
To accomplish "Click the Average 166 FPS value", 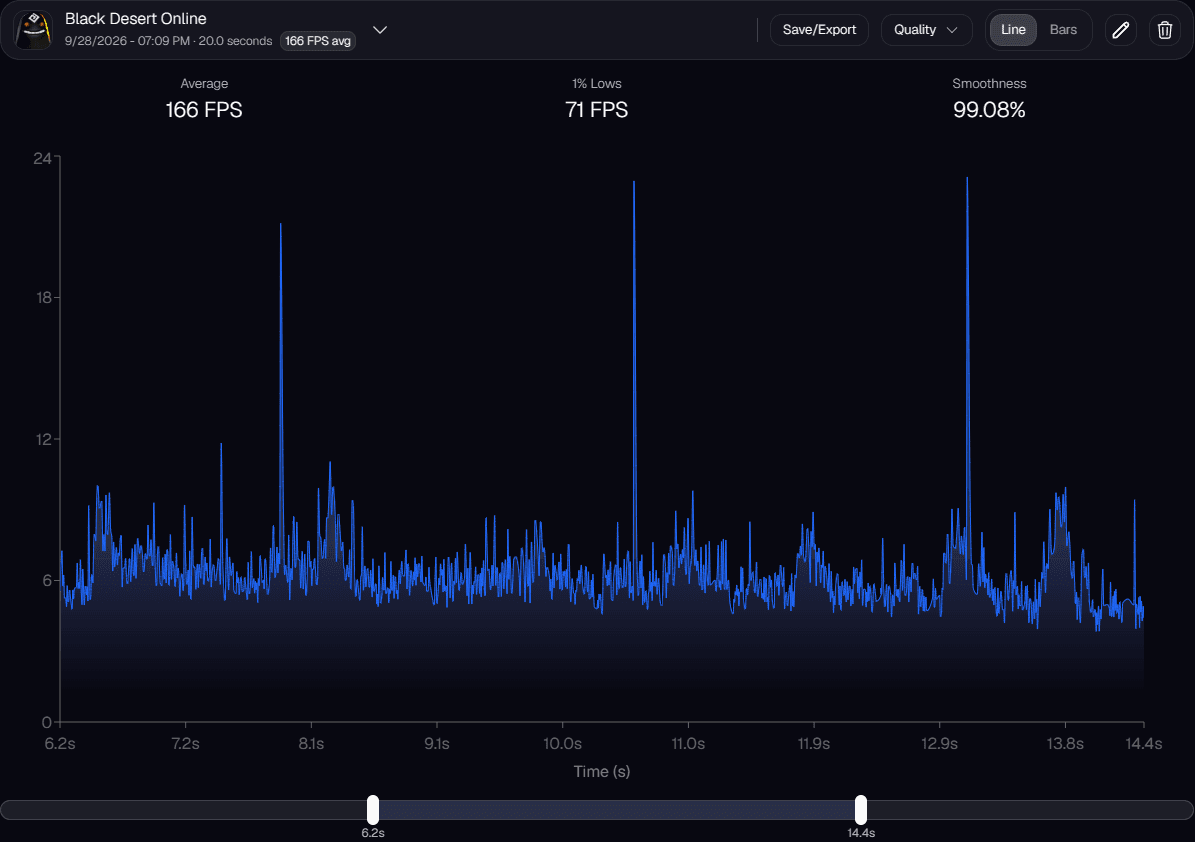I will pos(203,110).
